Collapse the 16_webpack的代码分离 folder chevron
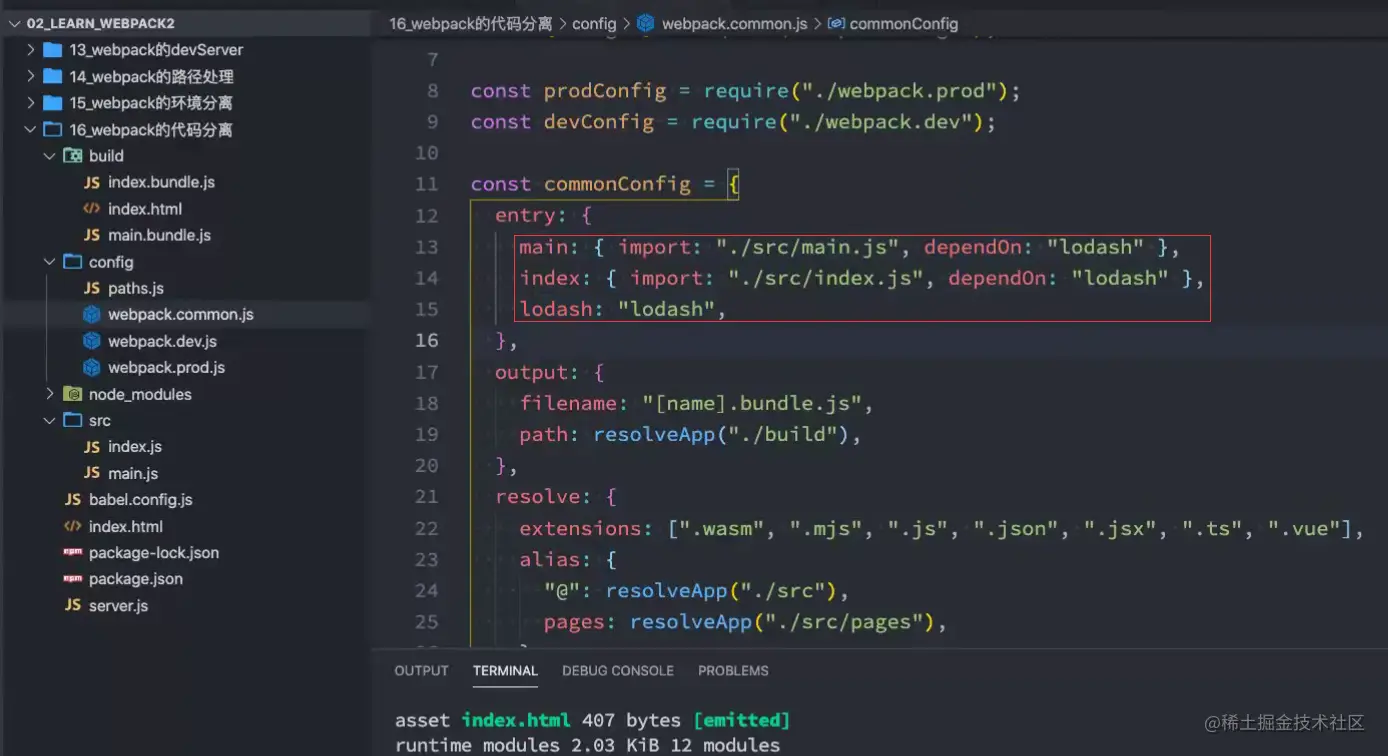Screen dimensions: 1388x756 coord(31,129)
